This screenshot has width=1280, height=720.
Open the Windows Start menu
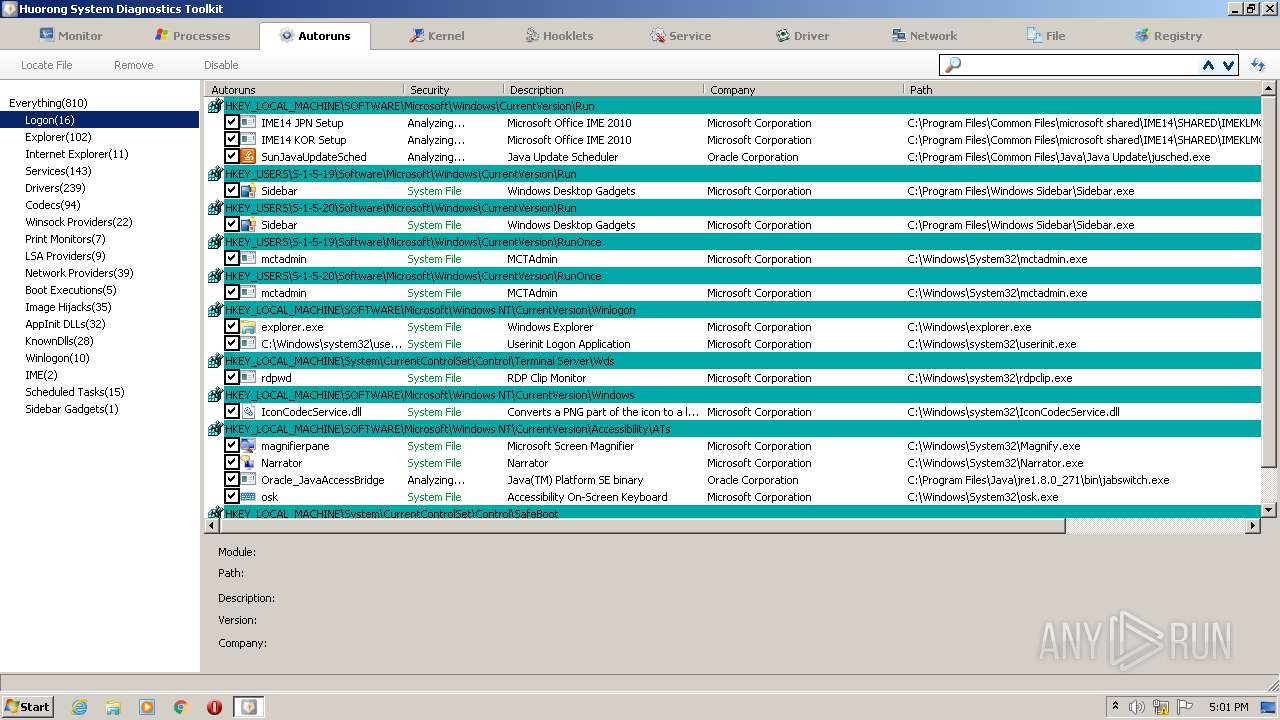click(x=27, y=706)
